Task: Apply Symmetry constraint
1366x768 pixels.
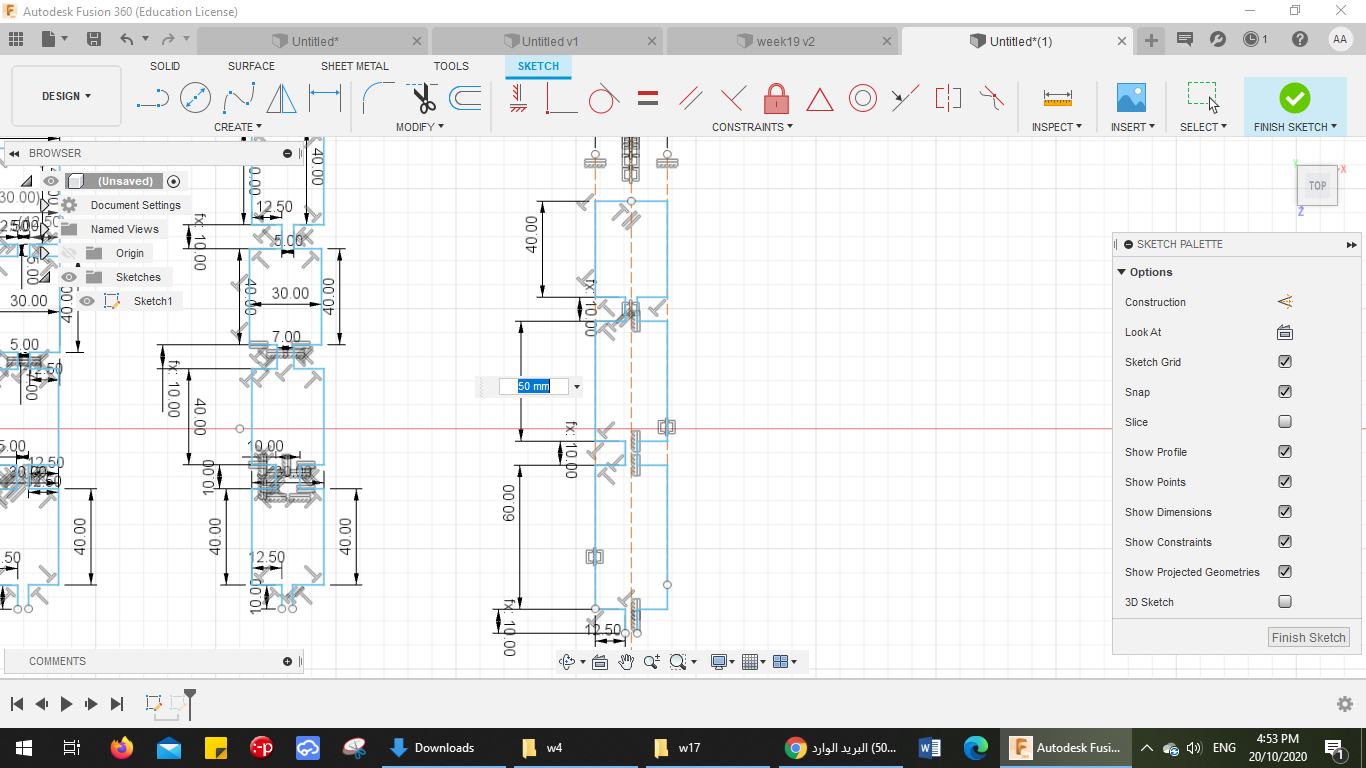Action: tap(948, 98)
